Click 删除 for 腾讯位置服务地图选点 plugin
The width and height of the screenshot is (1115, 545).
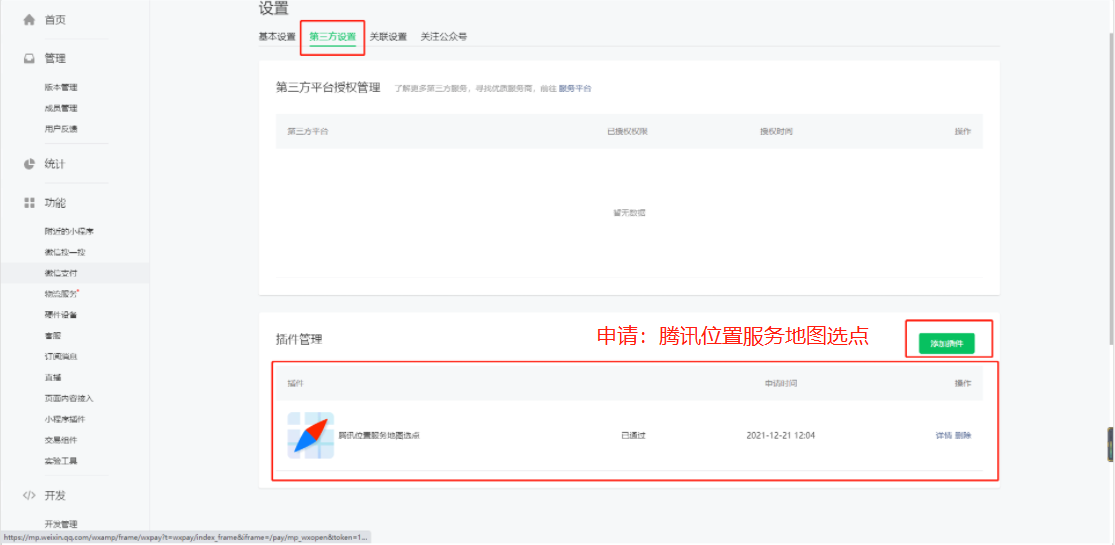point(963,435)
